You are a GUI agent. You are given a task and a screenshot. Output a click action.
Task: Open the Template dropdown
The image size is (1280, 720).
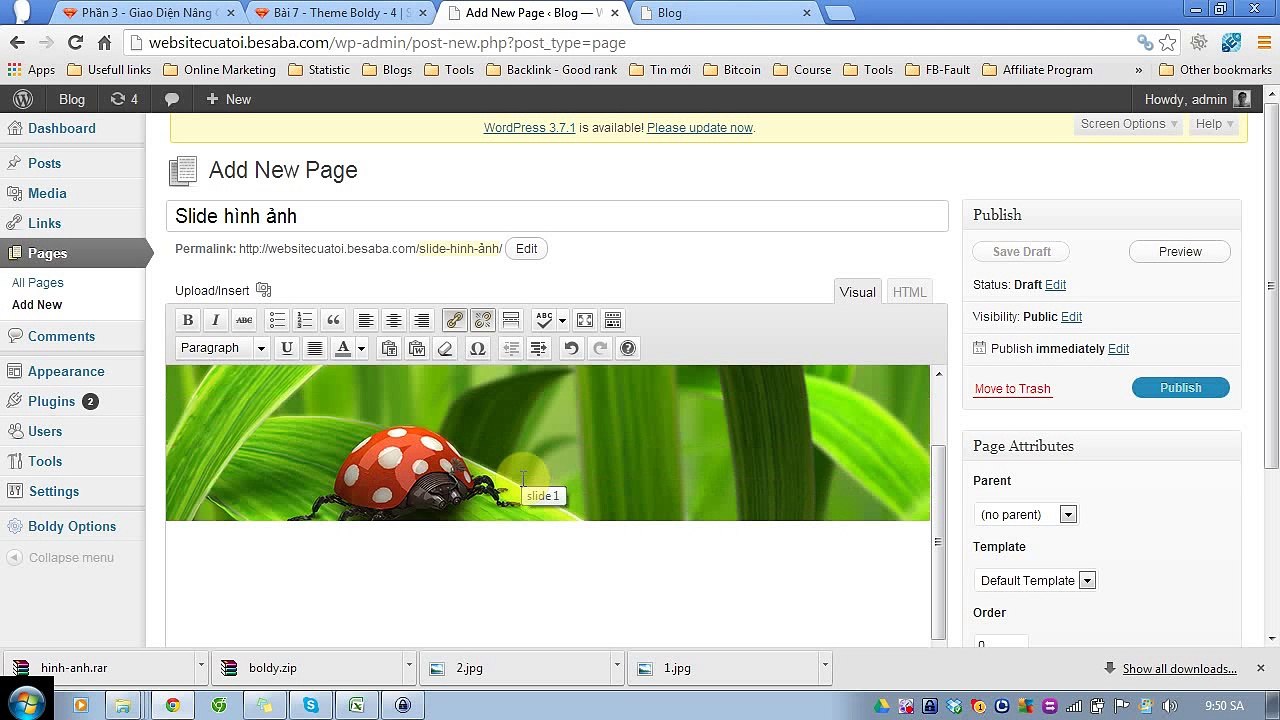click(x=1035, y=581)
